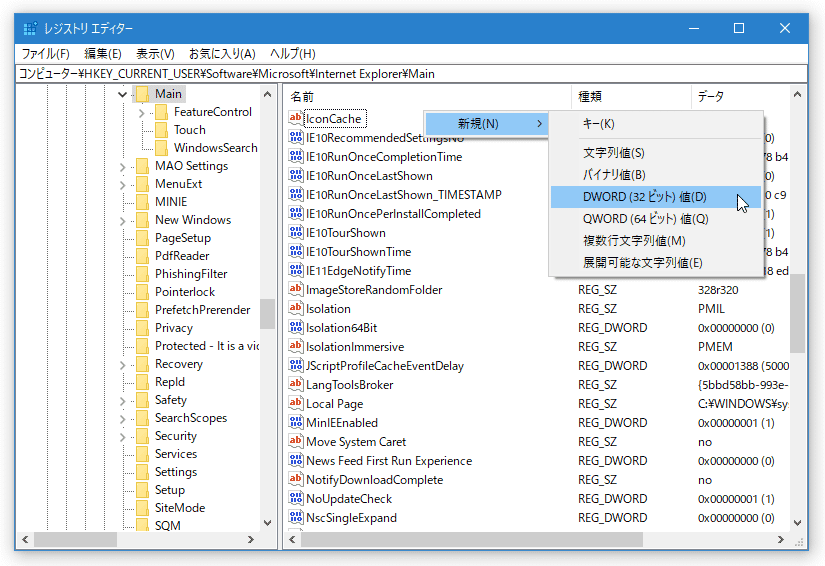825x566 pixels.
Task: Click the value list horizontal scrollbar thumb
Action: coord(471,539)
